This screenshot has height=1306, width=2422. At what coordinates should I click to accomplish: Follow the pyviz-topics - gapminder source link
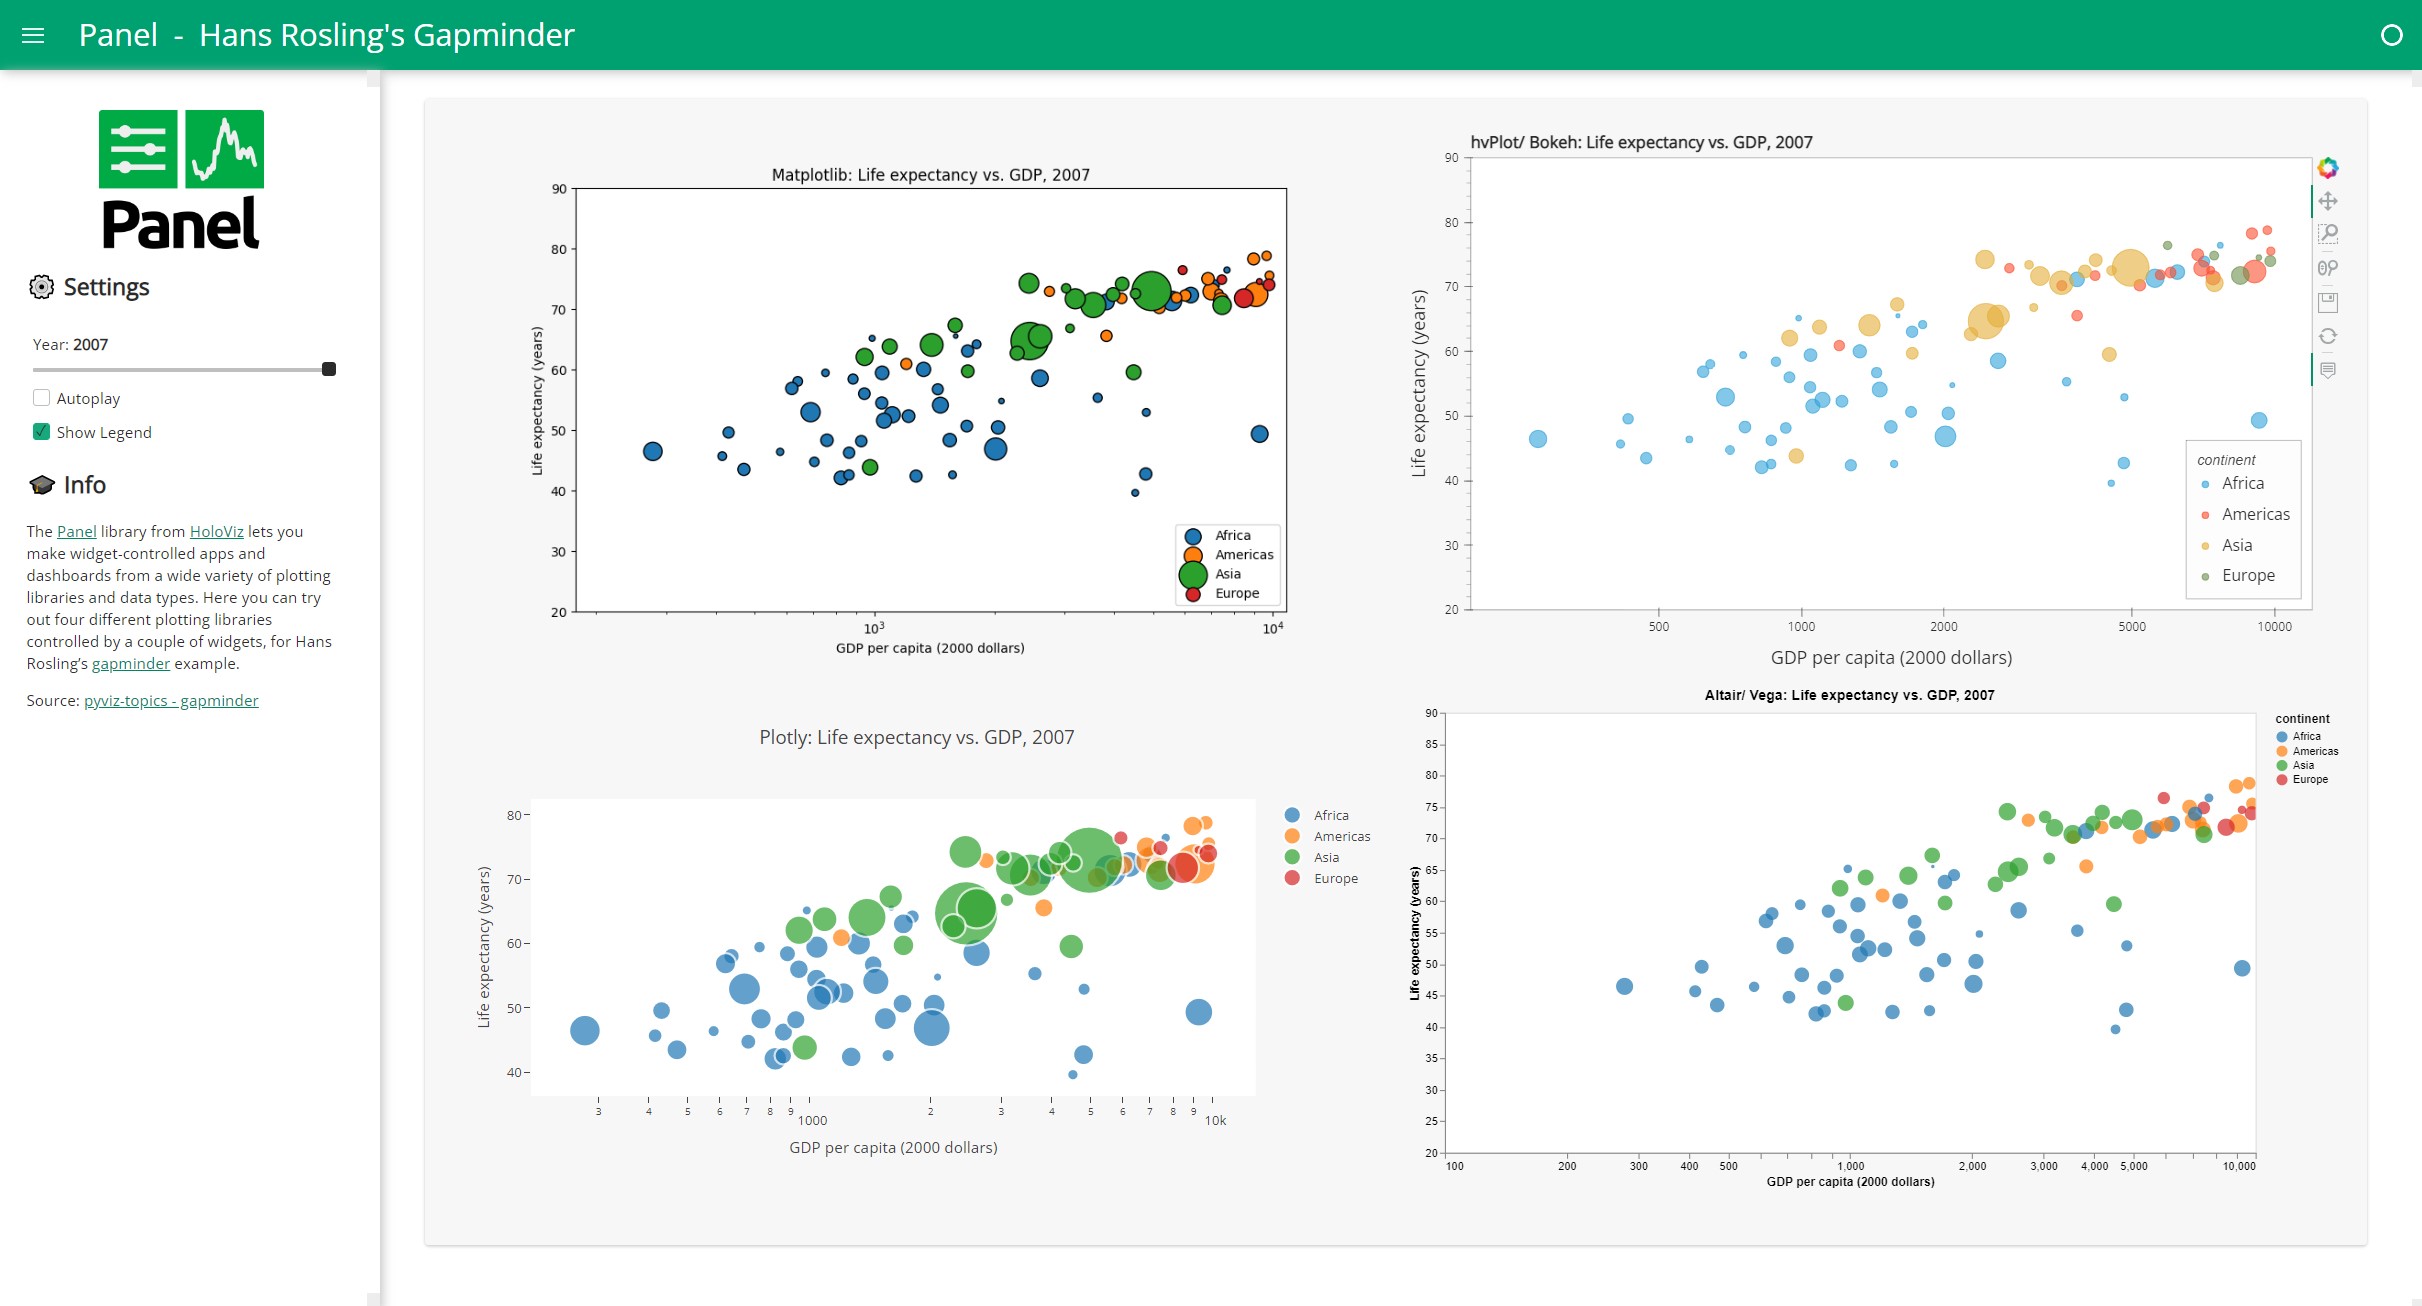(170, 700)
